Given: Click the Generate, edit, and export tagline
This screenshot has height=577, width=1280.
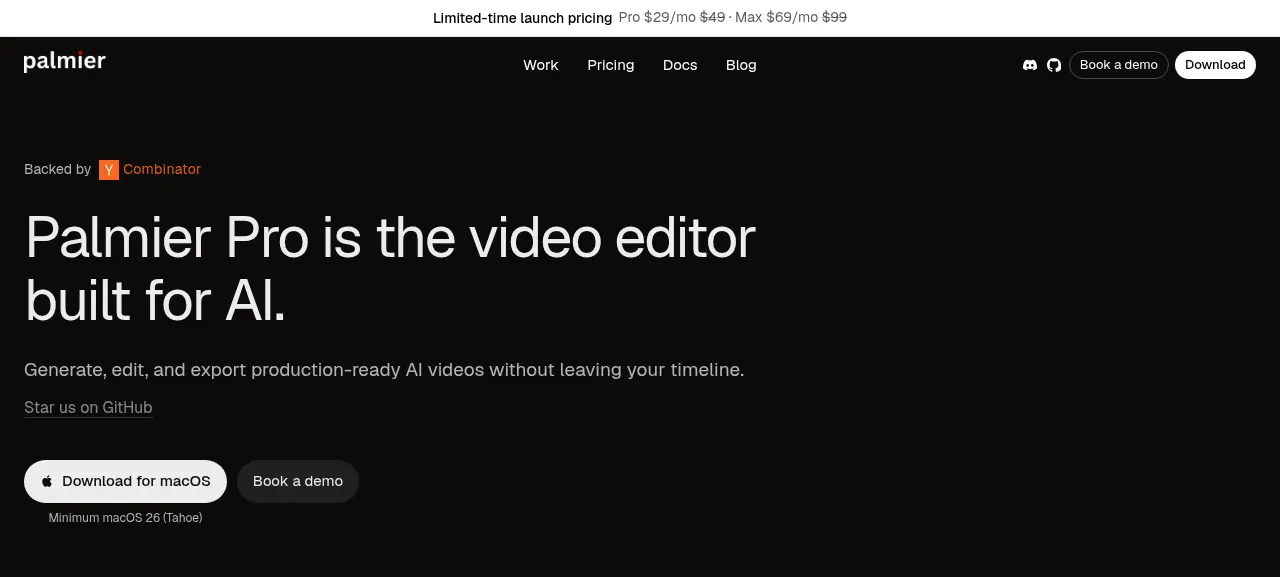Looking at the screenshot, I should (384, 370).
